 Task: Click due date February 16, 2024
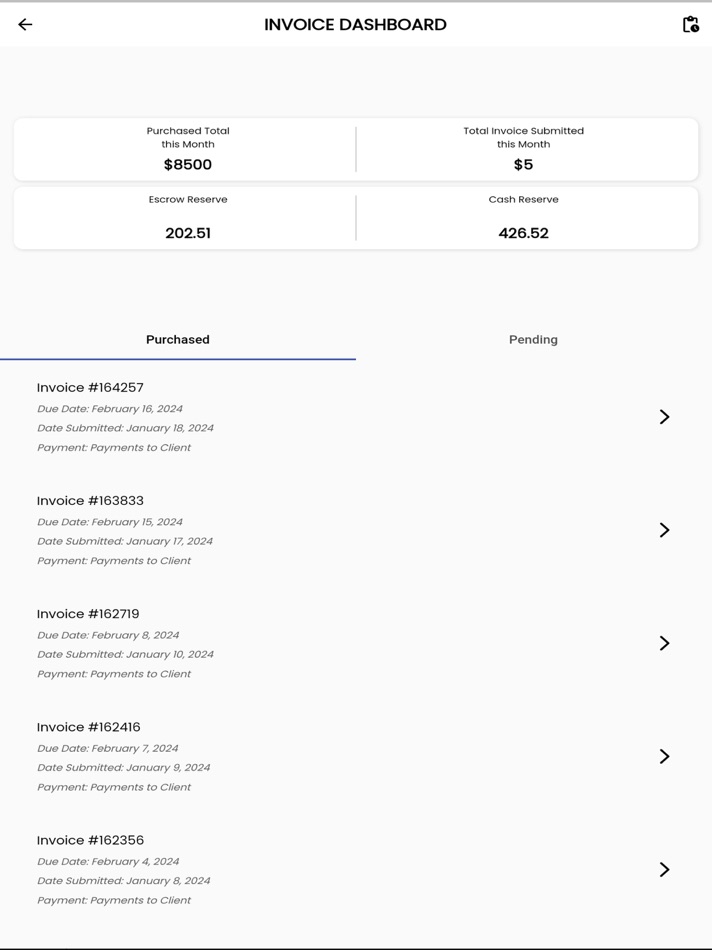pyautogui.click(x=110, y=409)
